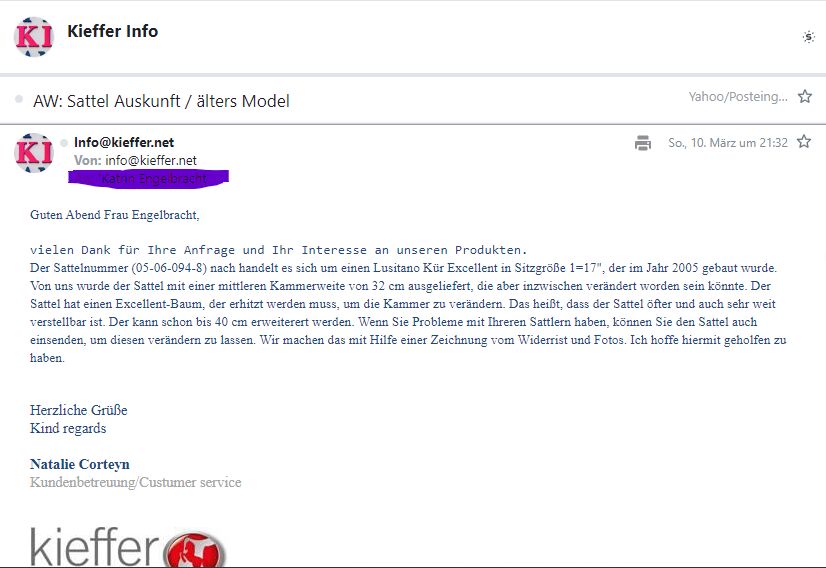Viewport: 826px width, 568px height.
Task: Click the redacted recipient name line
Action: coord(148,178)
